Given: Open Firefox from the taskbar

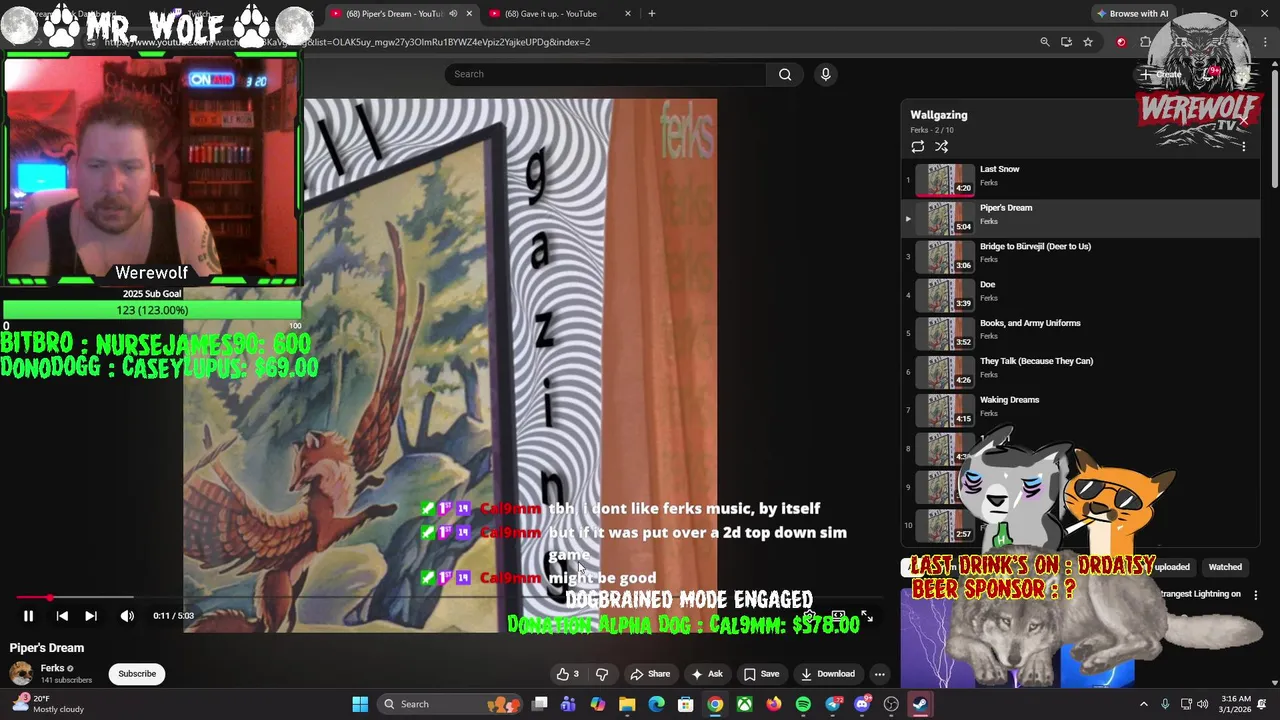Looking at the screenshot, I should [774, 704].
